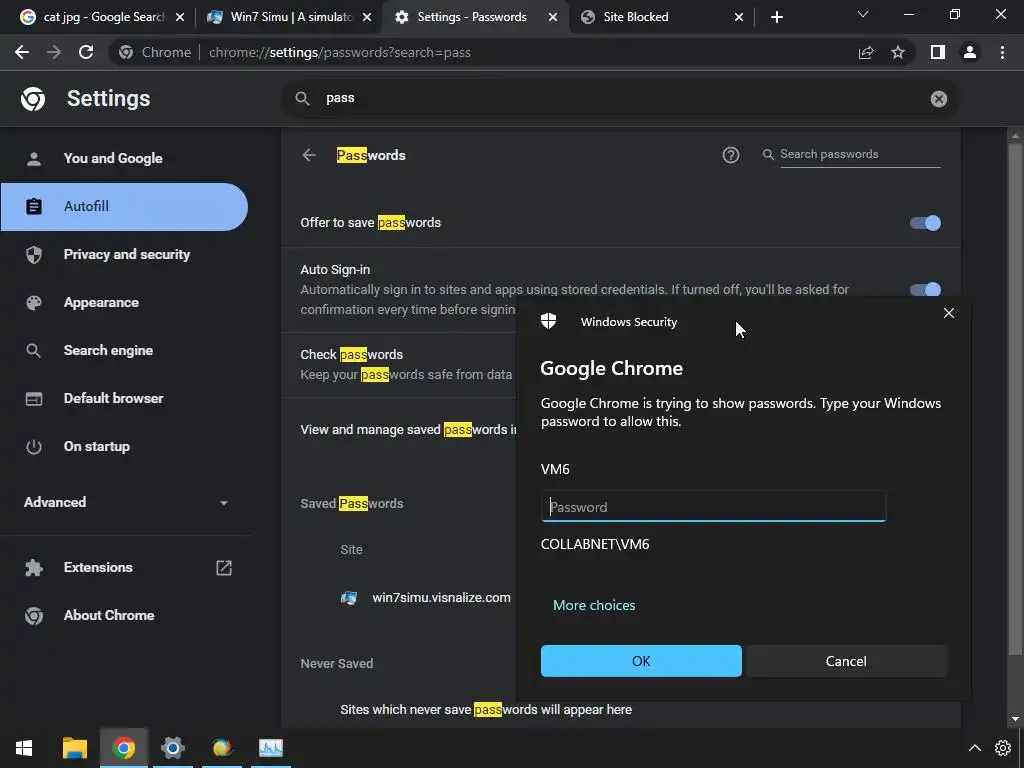
Task: Click the settings search box containing pass
Action: pos(620,99)
